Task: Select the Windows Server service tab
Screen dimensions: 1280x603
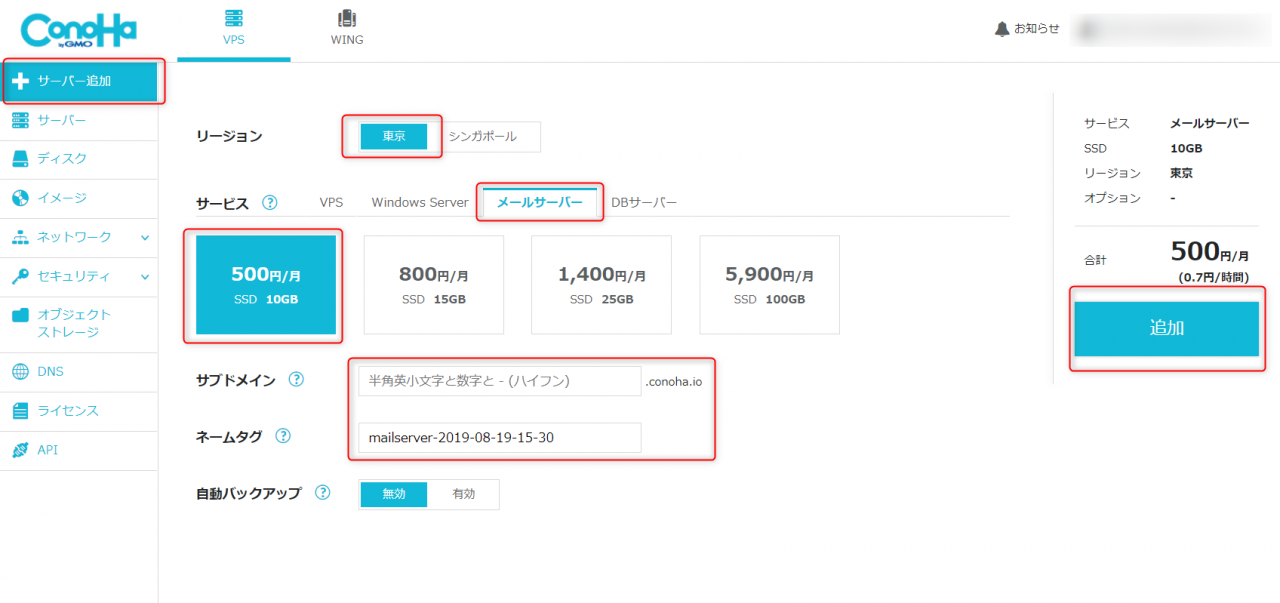Action: (x=420, y=202)
